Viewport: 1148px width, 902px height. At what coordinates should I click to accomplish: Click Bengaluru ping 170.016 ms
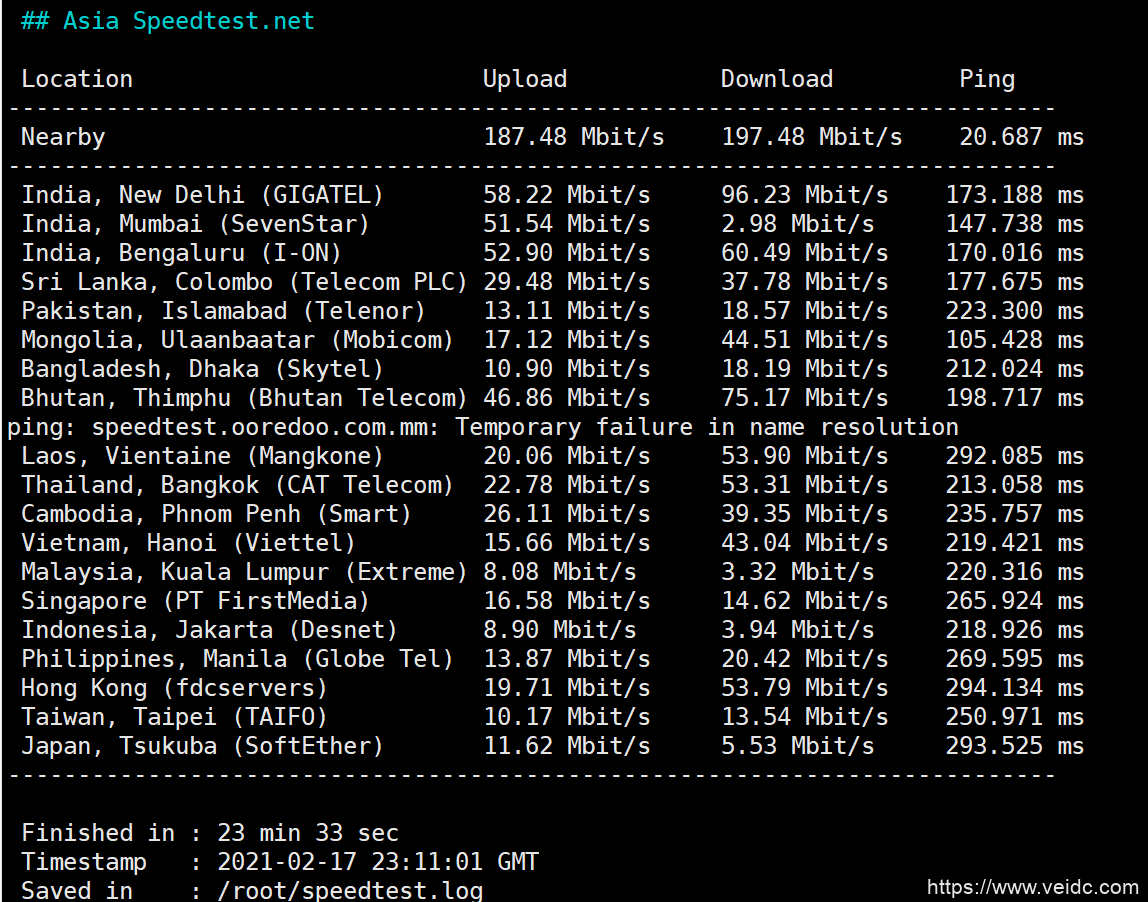click(1015, 253)
